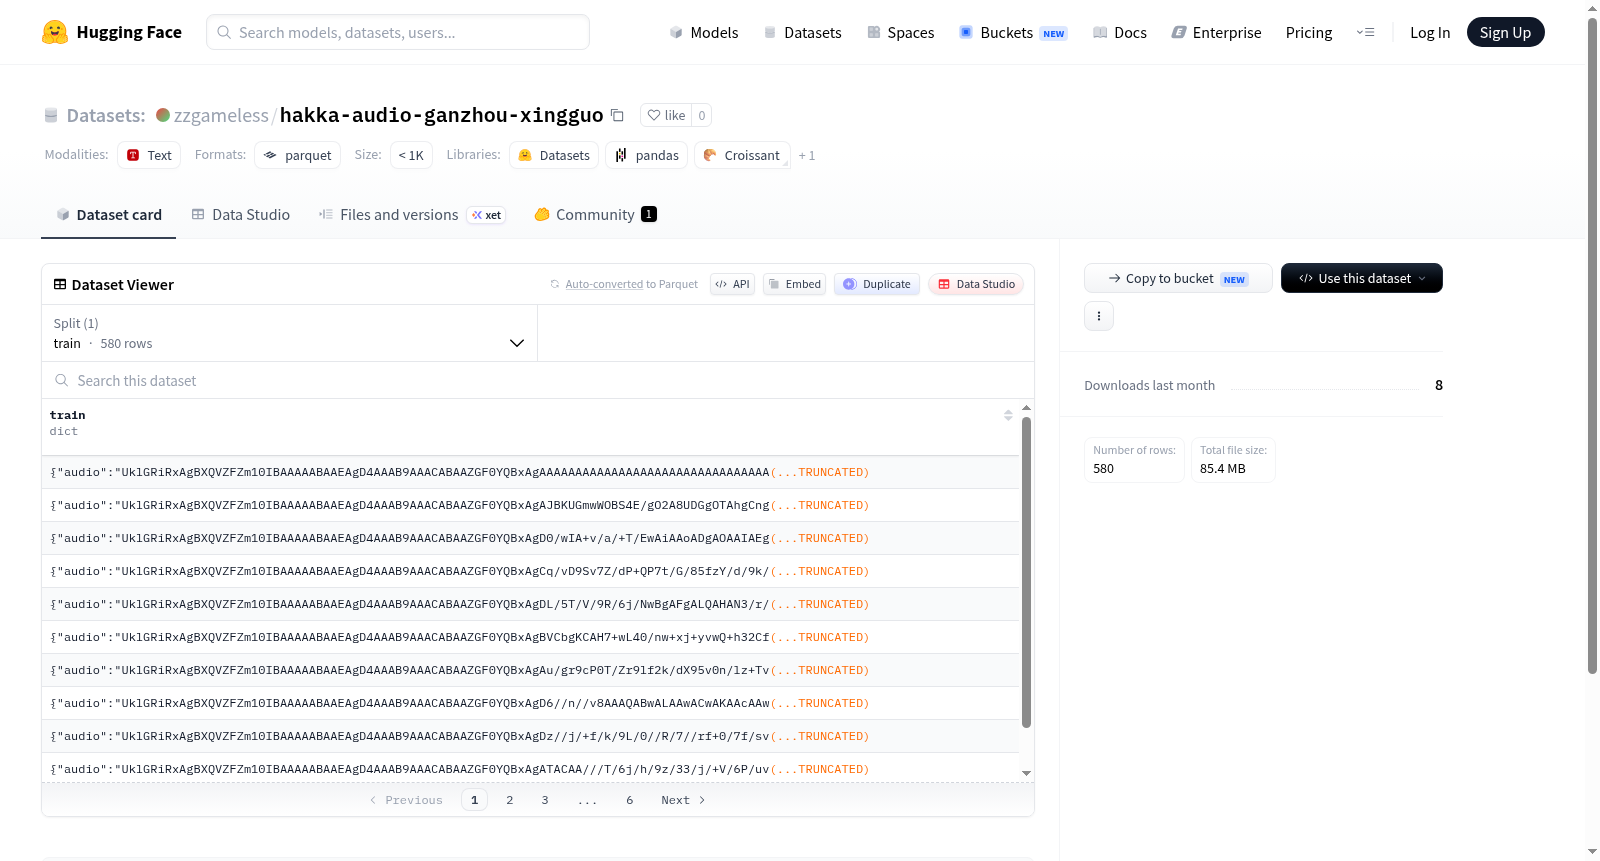Click Copy to bucket button
The width and height of the screenshot is (1600, 861).
point(1178,278)
